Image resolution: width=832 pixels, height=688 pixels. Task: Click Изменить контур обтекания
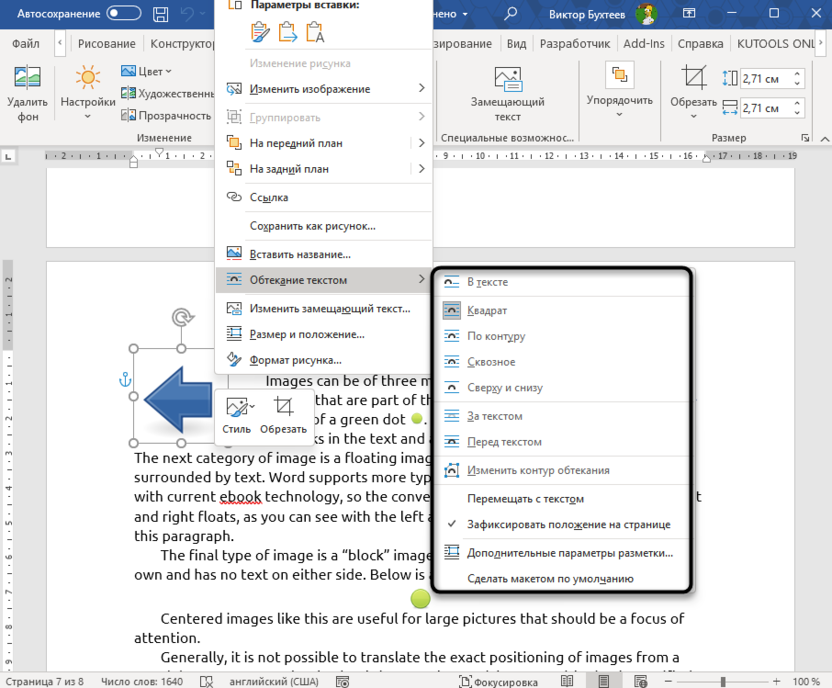point(562,471)
